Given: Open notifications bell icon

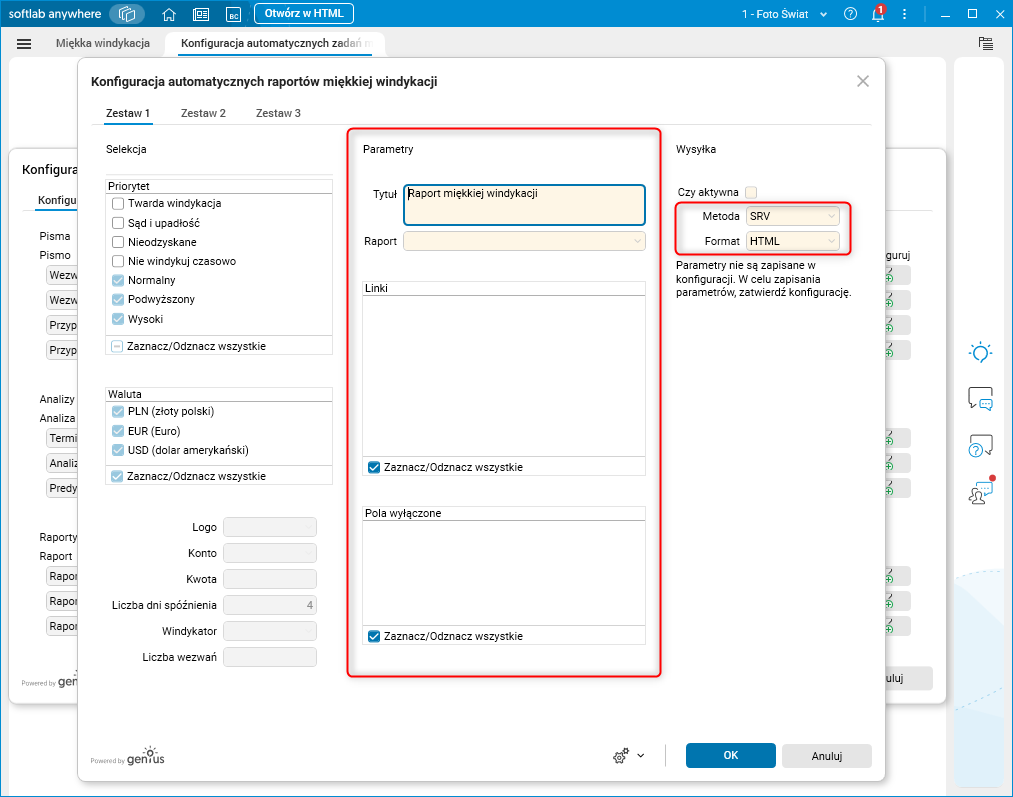Looking at the screenshot, I should 877,14.
